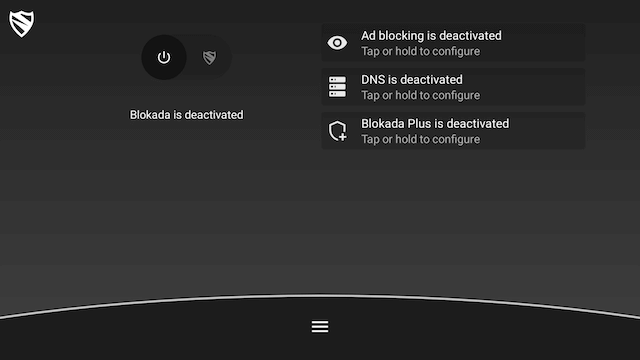Click the small shield icon beside the power button
The height and width of the screenshot is (360, 640).
coord(209,58)
